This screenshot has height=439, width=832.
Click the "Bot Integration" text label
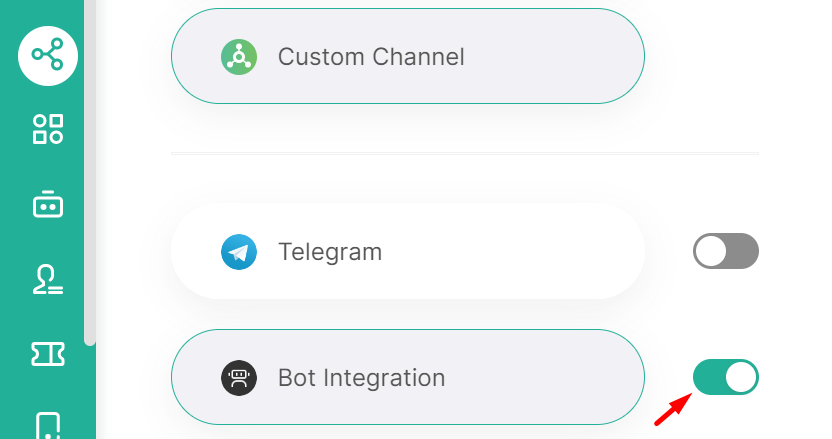coord(361,378)
